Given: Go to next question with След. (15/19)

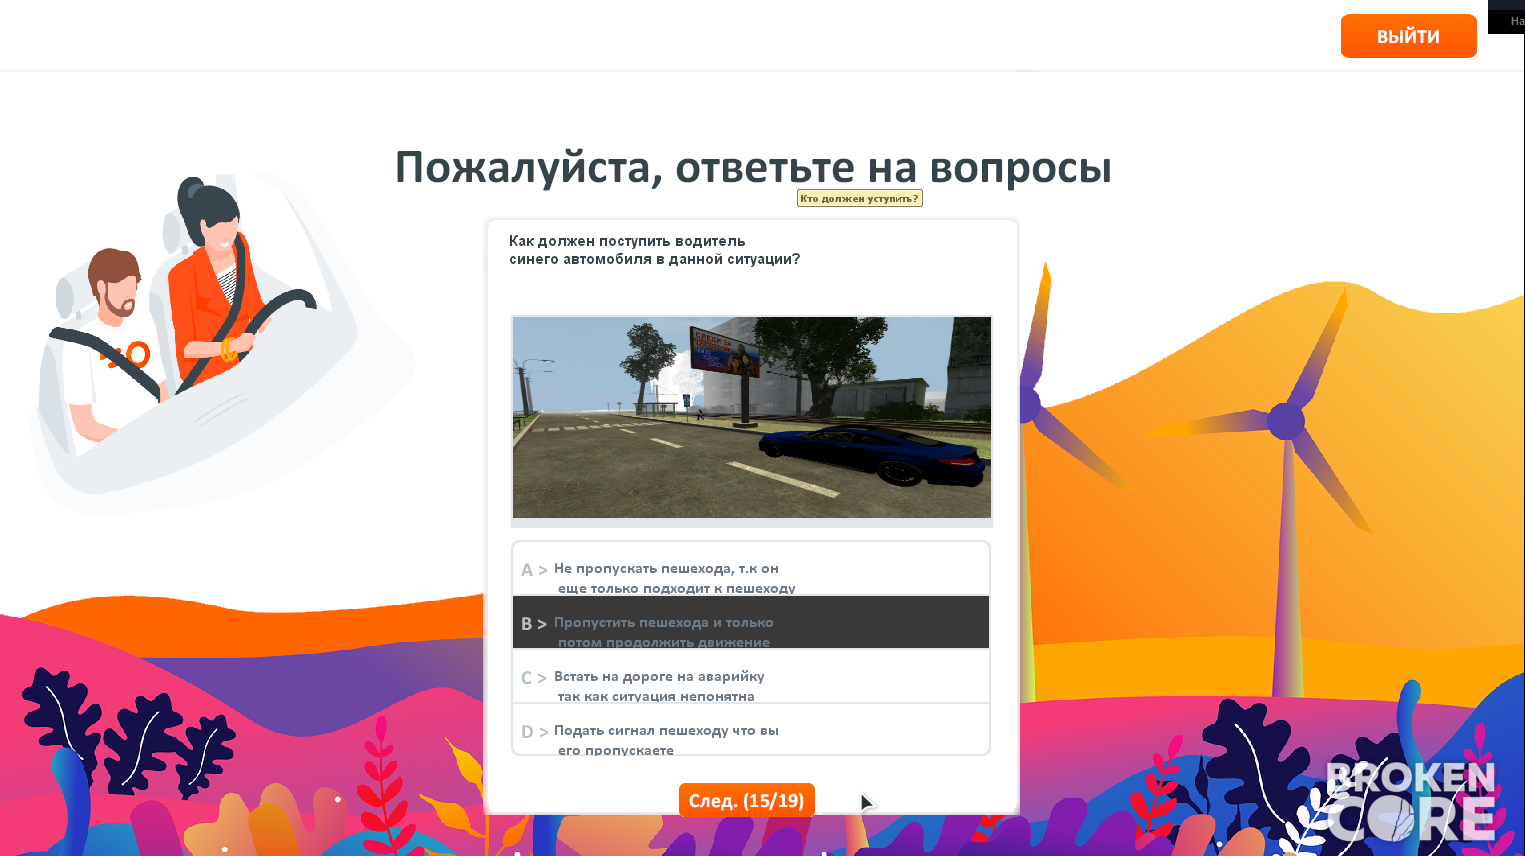Looking at the screenshot, I should click(x=747, y=800).
